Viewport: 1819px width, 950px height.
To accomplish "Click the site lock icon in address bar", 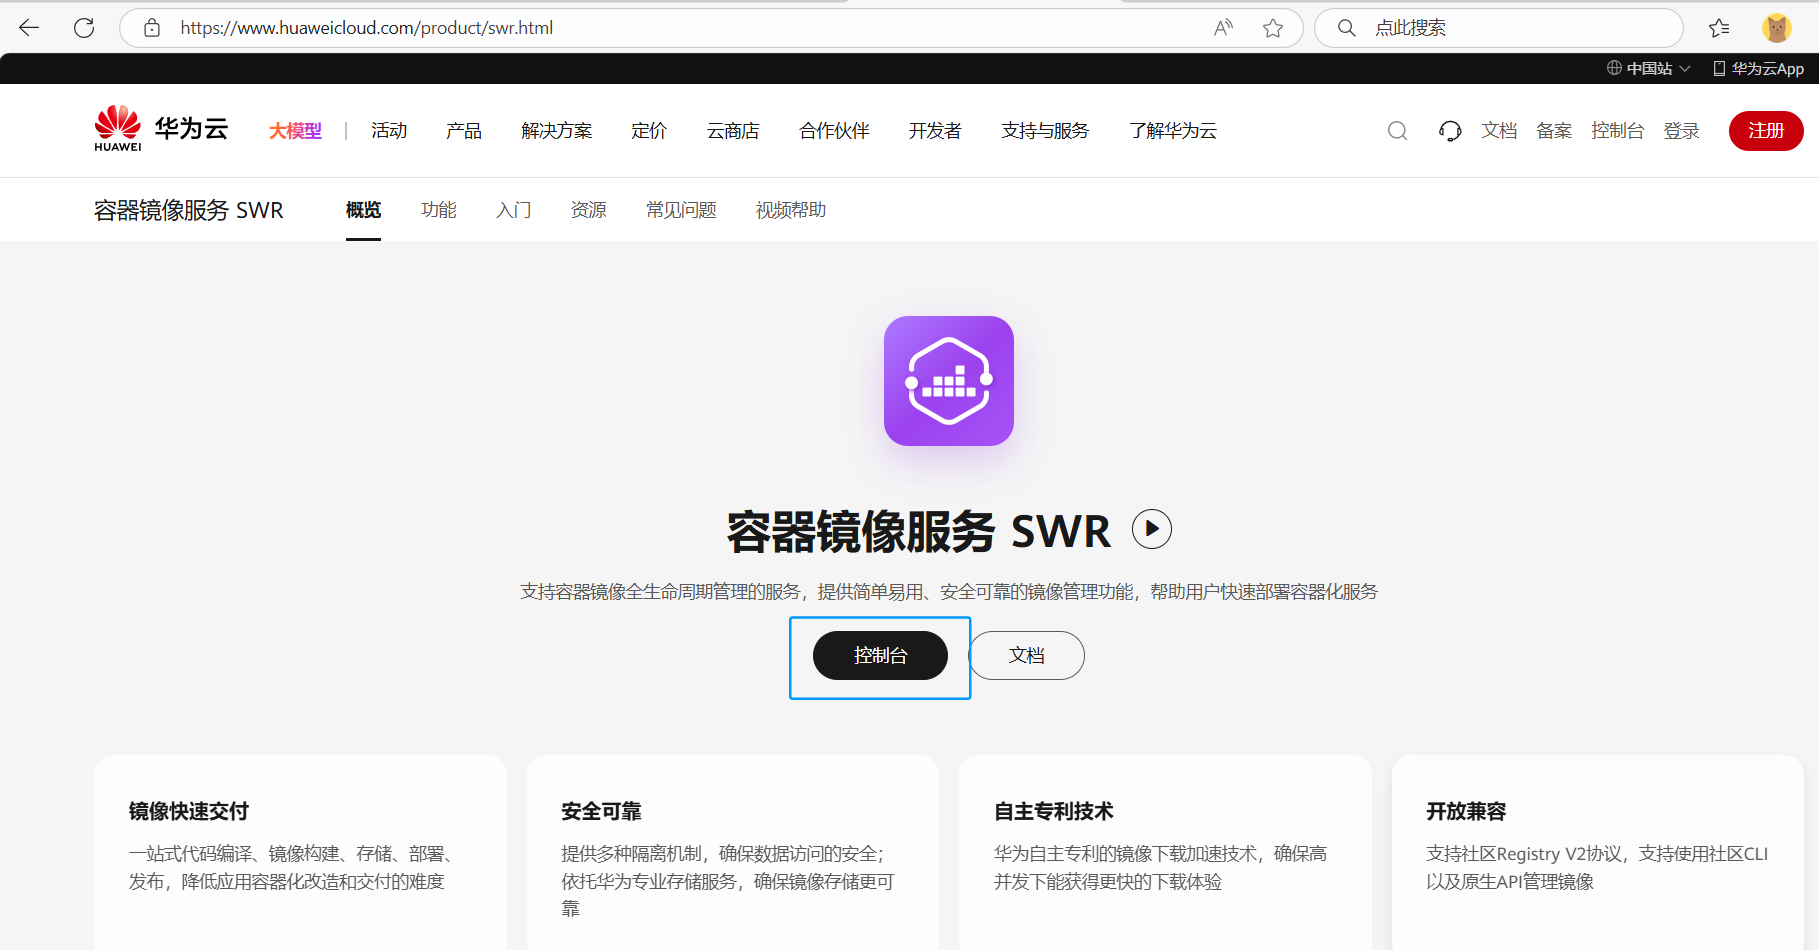I will tap(152, 28).
